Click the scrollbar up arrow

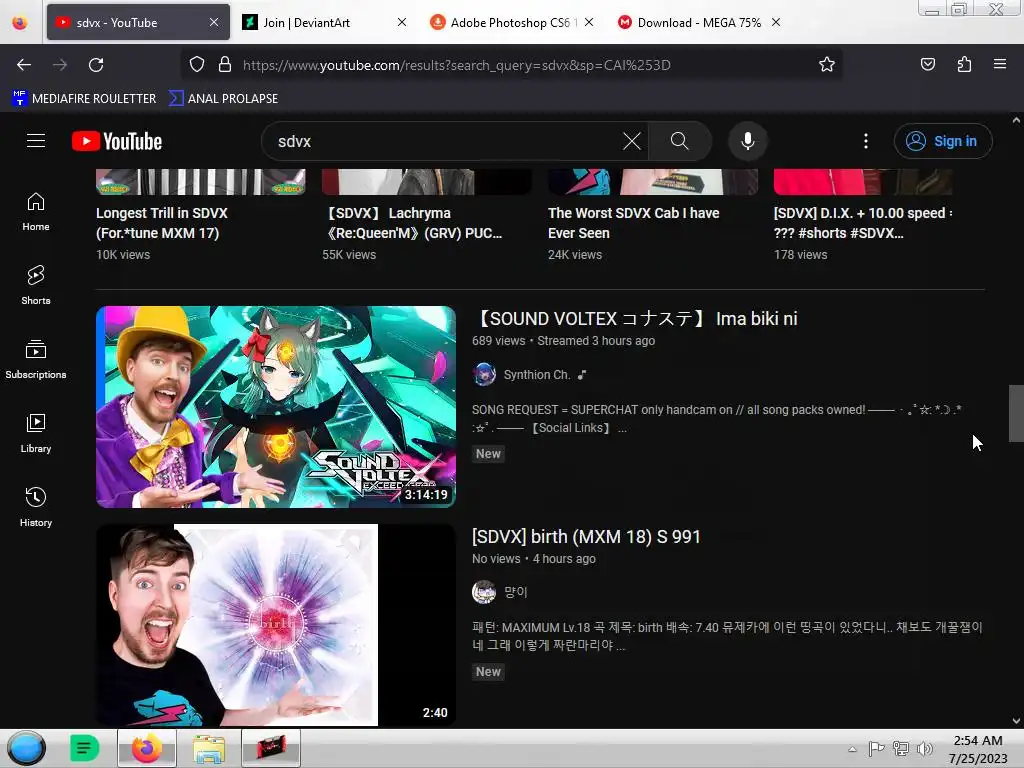tap(1016, 120)
